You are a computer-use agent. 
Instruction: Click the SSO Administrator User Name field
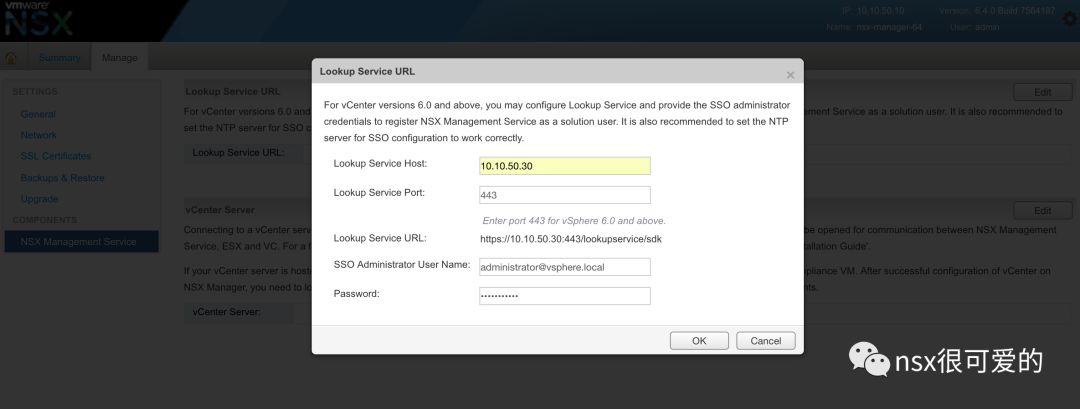(565, 267)
